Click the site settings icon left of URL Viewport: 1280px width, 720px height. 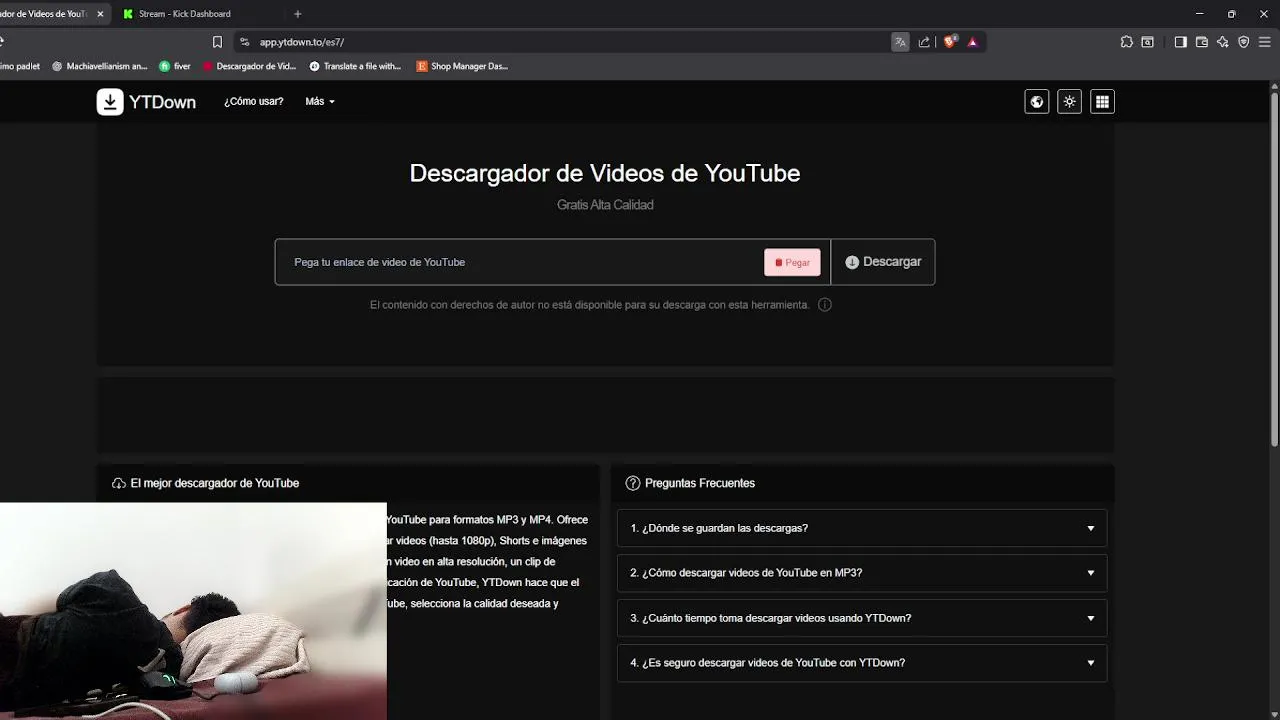point(245,42)
